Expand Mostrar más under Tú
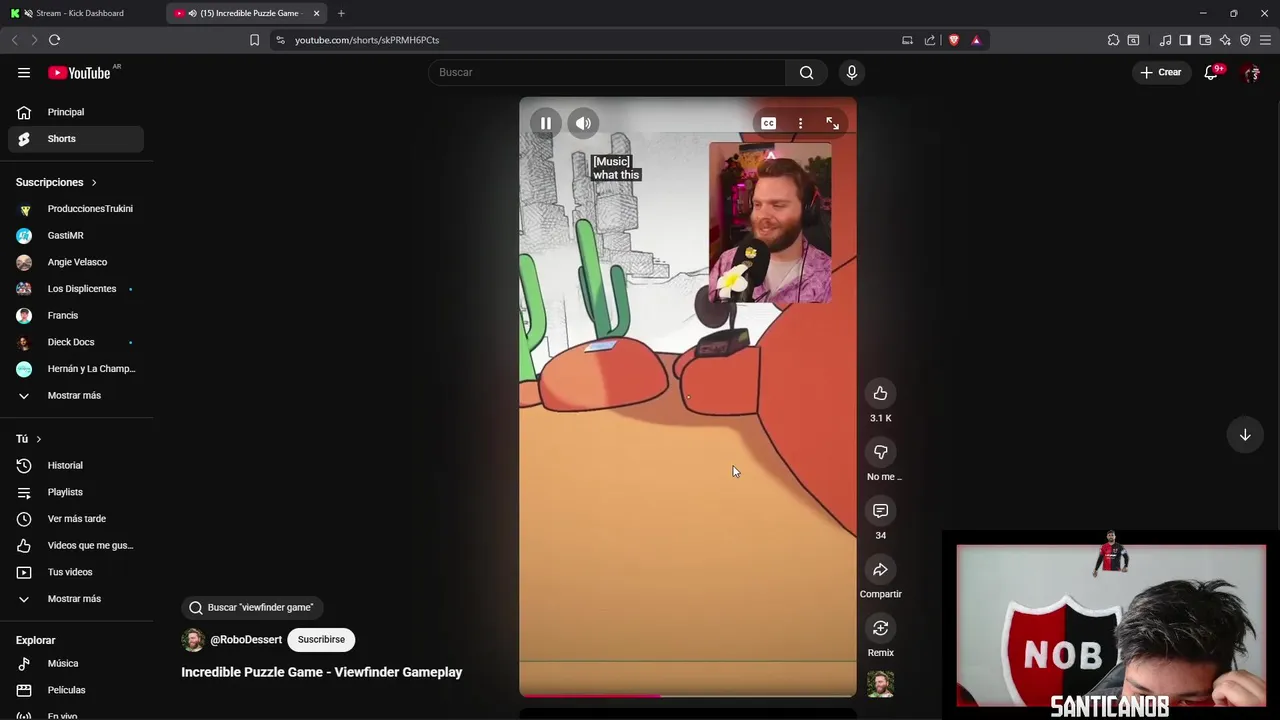Image resolution: width=1280 pixels, height=720 pixels. pos(76,599)
